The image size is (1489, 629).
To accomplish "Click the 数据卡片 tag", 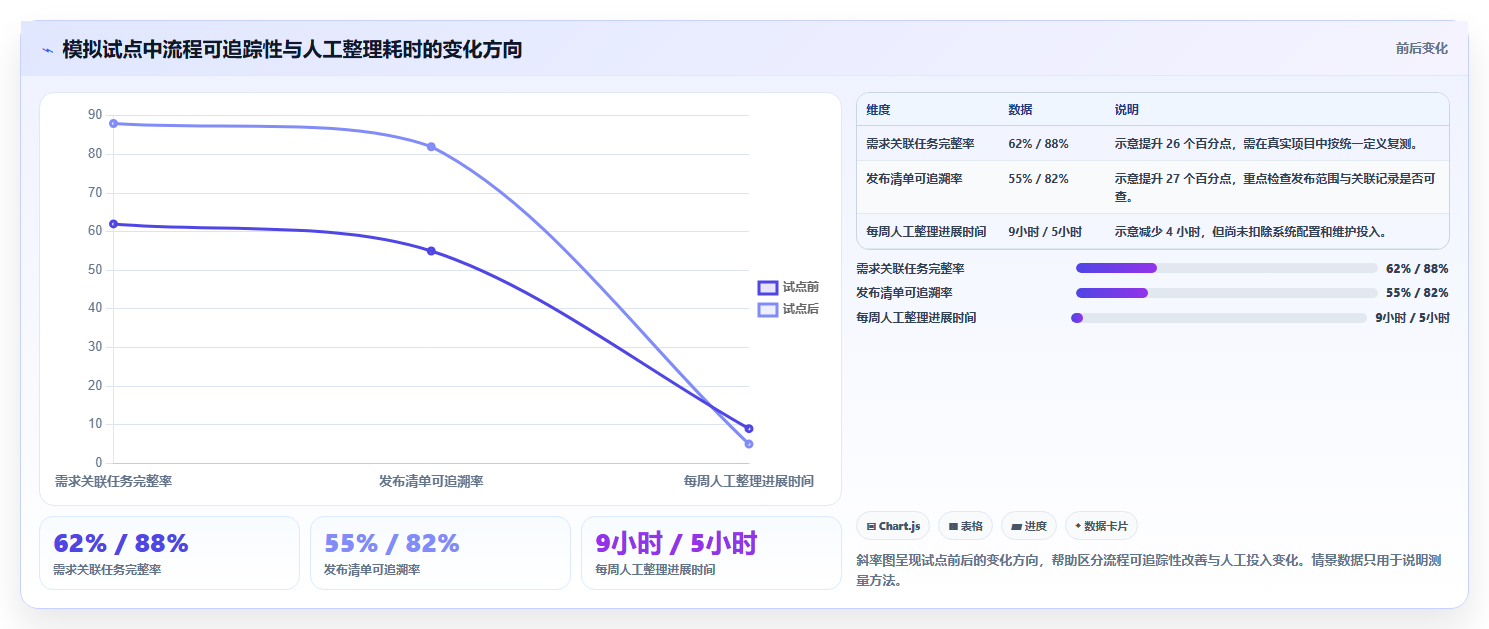I will pyautogui.click(x=1101, y=526).
